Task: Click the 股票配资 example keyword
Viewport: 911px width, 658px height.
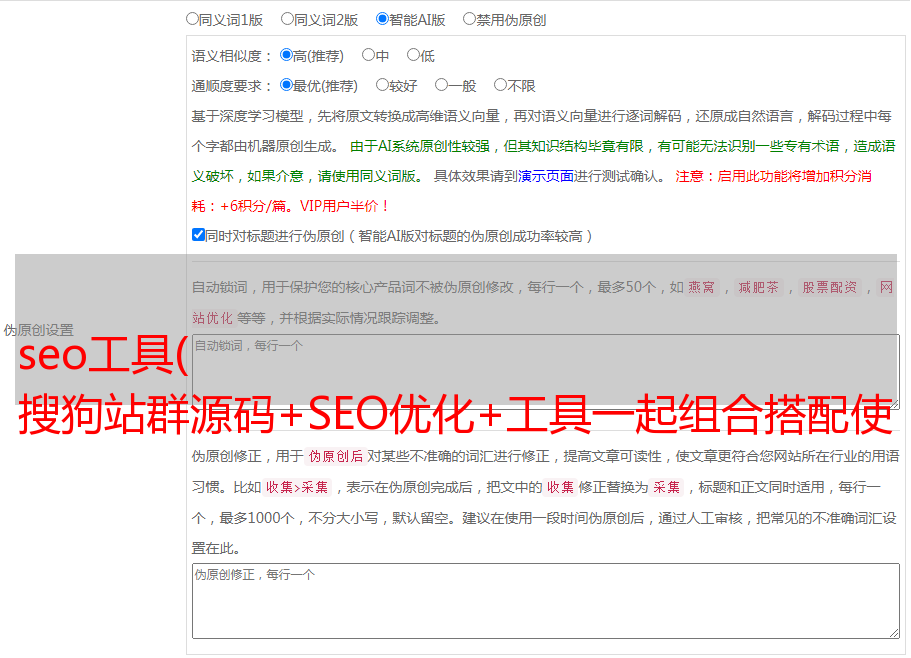Action: tap(830, 287)
